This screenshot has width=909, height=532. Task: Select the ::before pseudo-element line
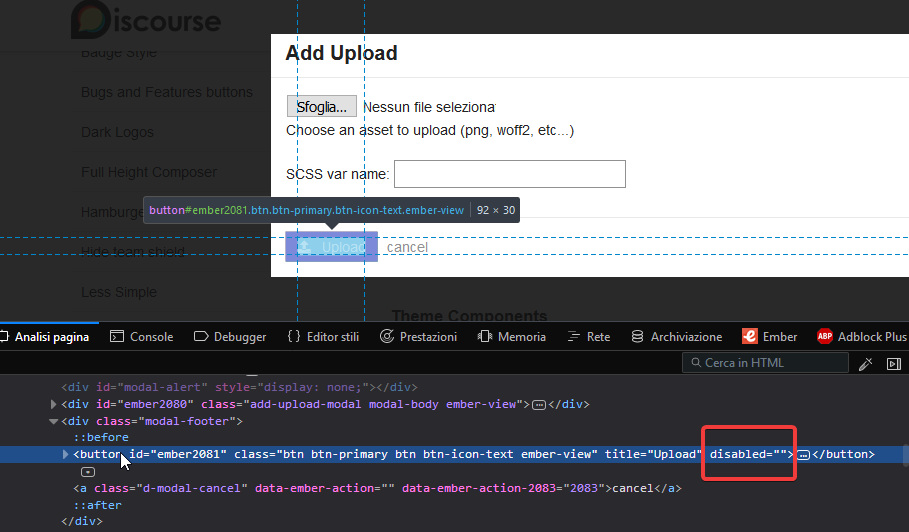(x=101, y=438)
